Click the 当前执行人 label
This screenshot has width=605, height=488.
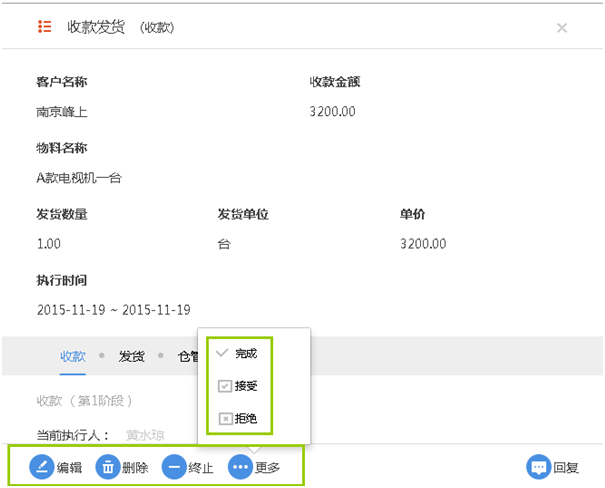(x=73, y=435)
